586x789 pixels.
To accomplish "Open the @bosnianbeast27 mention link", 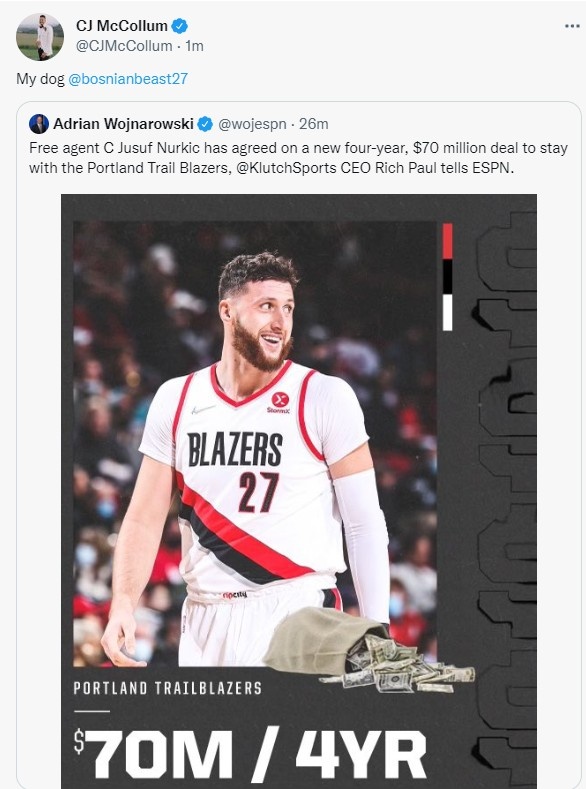I will tap(128, 78).
